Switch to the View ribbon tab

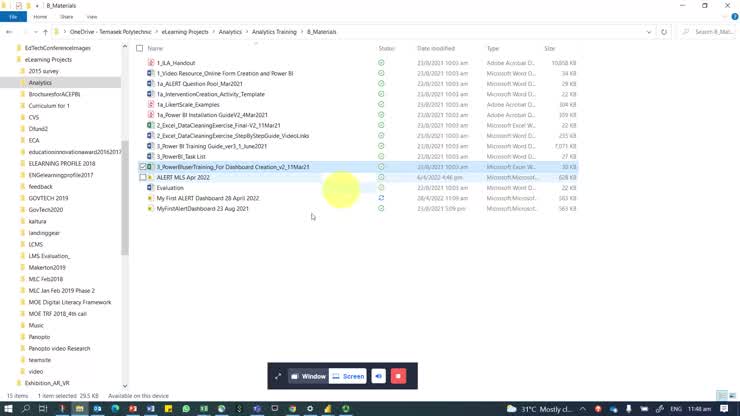coord(92,17)
